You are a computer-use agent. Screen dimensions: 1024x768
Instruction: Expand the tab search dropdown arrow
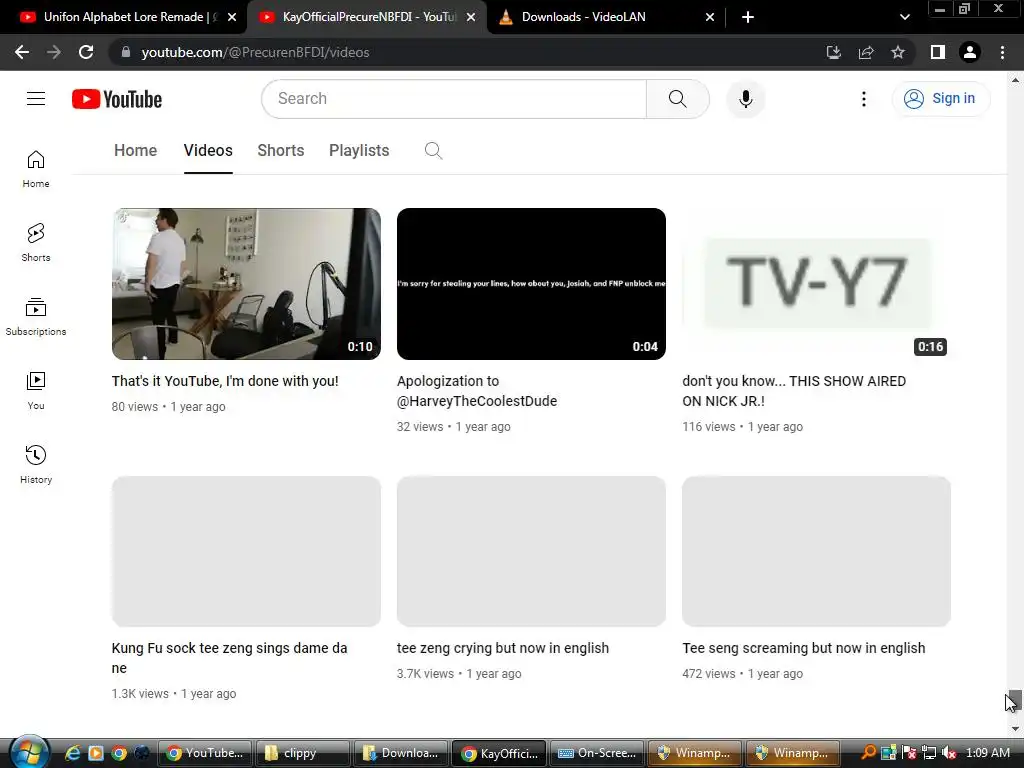[904, 17]
